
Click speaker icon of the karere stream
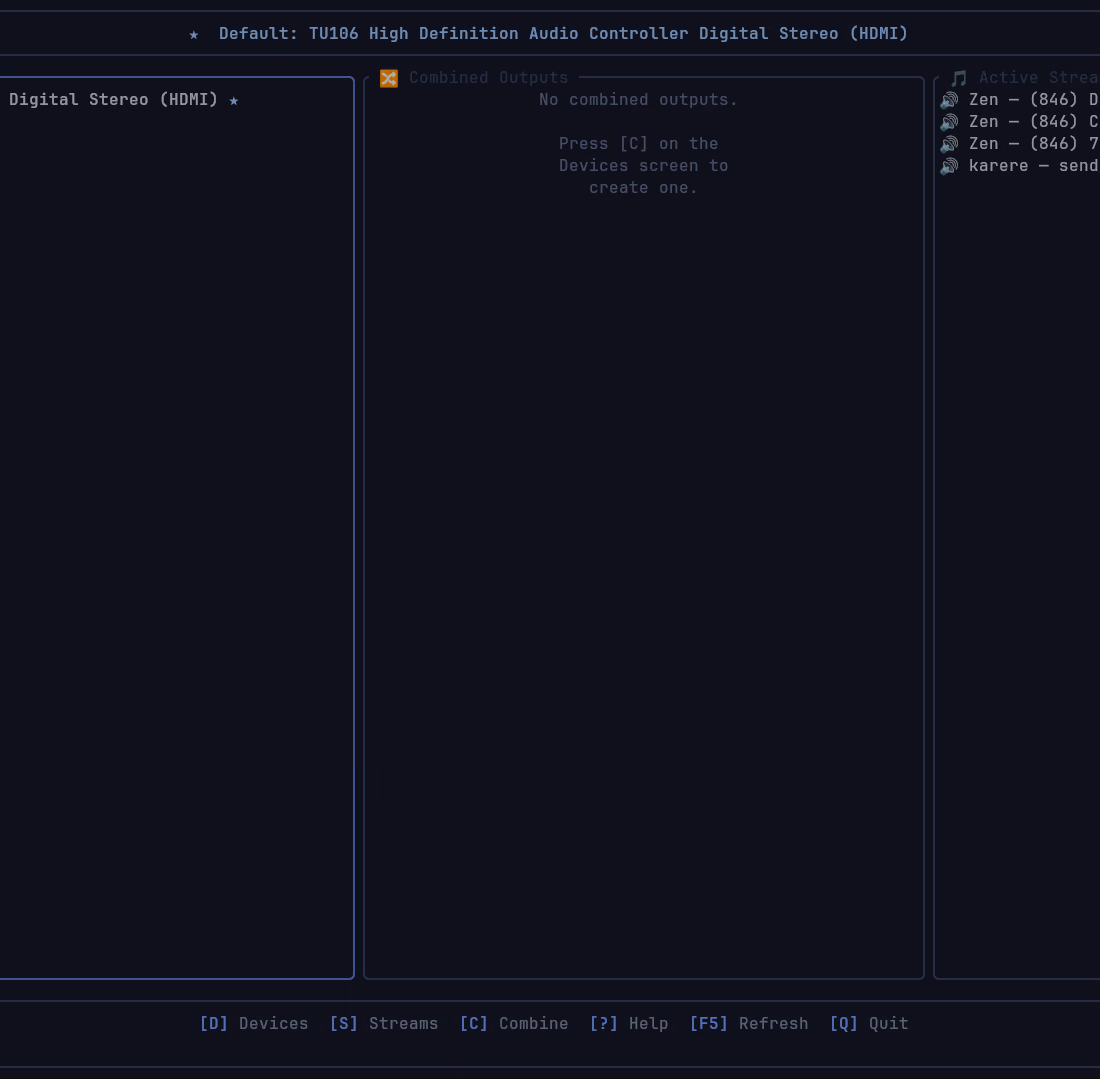tap(949, 166)
